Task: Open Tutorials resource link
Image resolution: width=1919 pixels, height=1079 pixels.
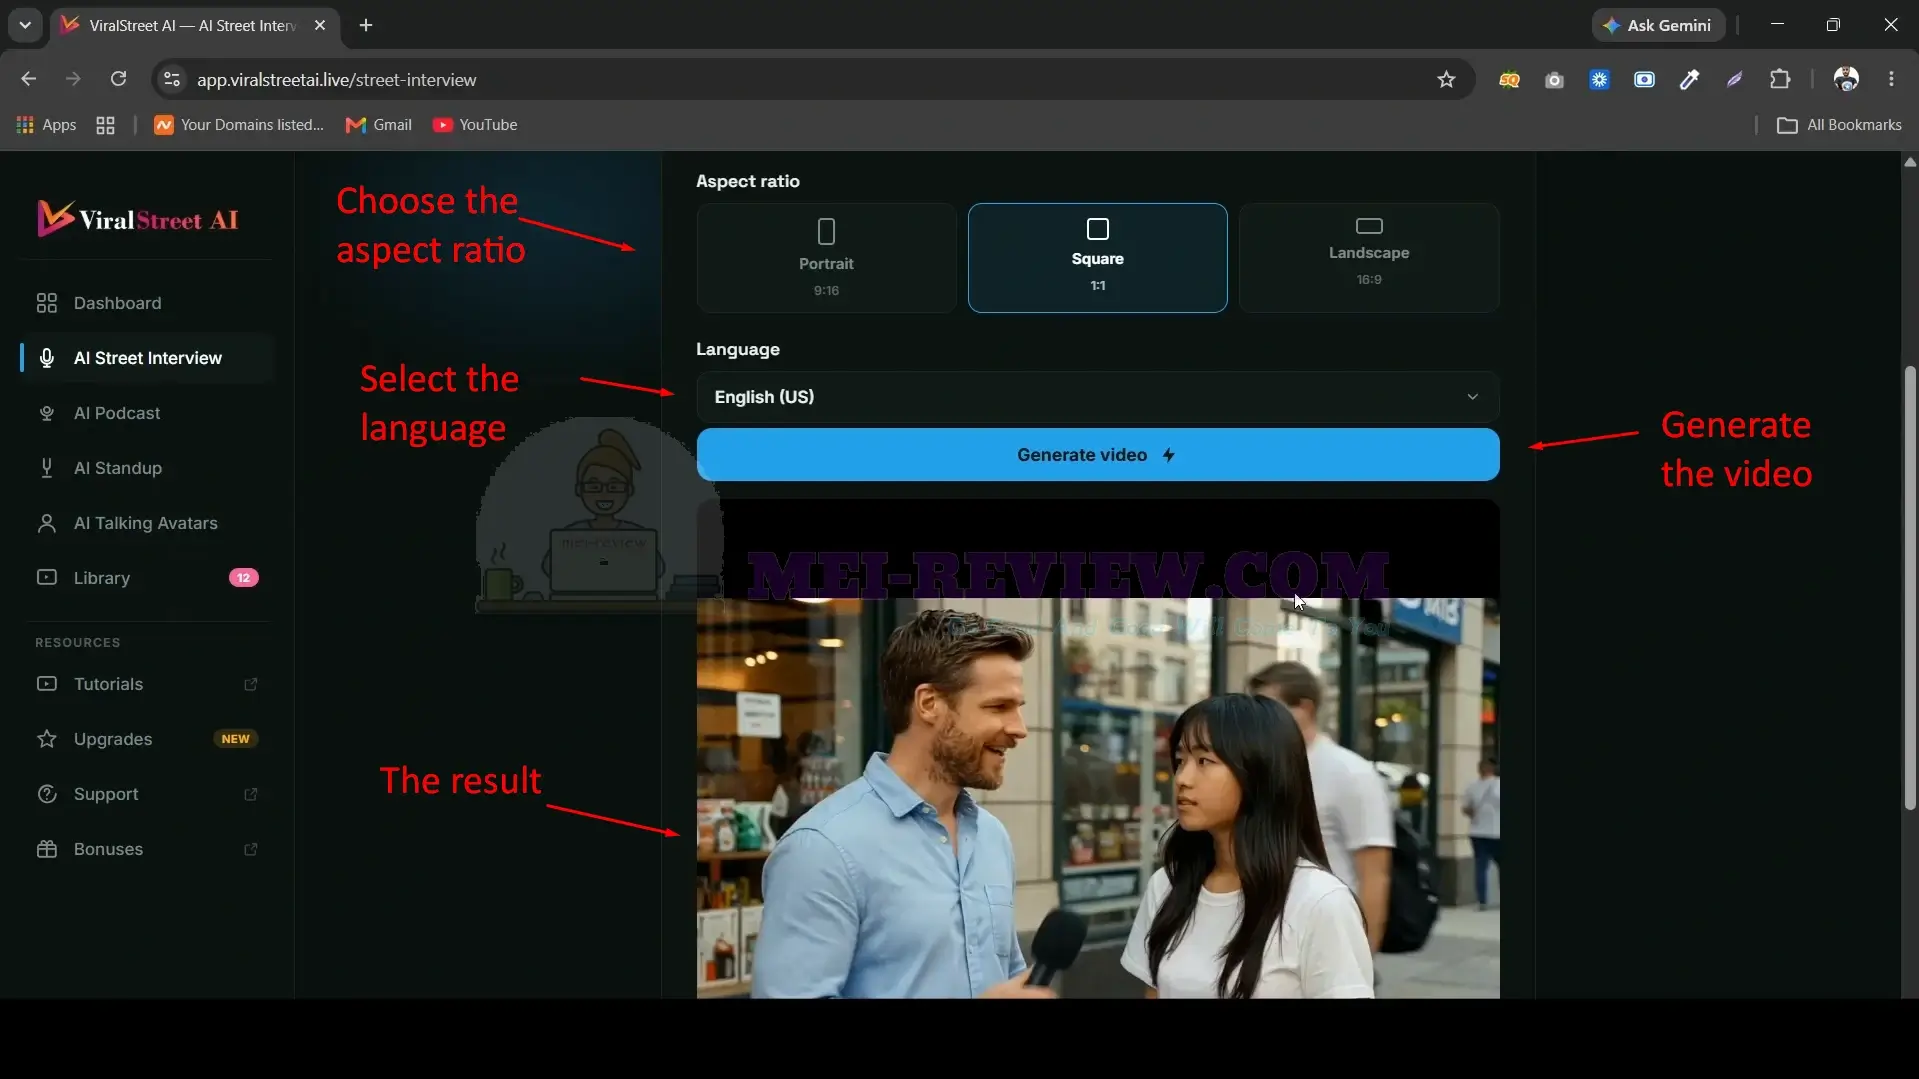Action: coord(147,684)
